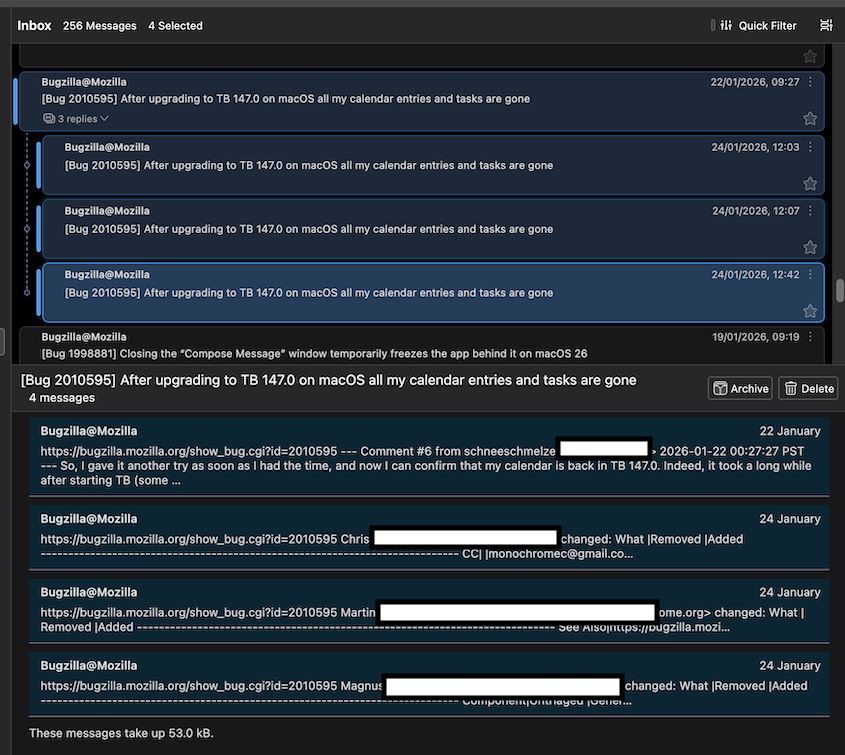The image size is (845, 755).
Task: Click the Delete trash icon
Action: point(791,389)
